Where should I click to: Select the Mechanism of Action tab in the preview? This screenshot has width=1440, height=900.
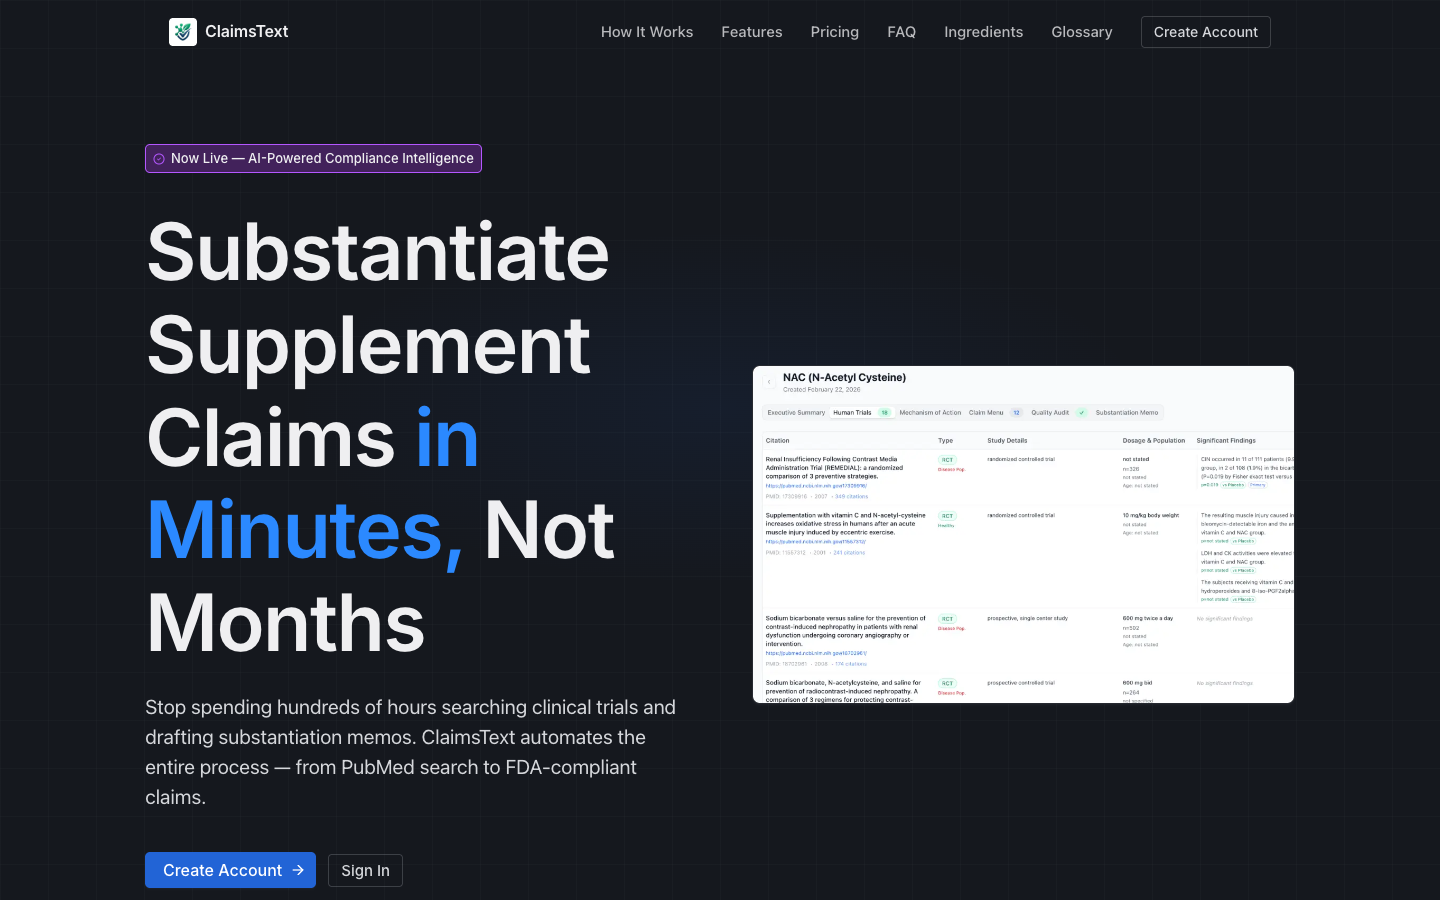[x=930, y=412]
